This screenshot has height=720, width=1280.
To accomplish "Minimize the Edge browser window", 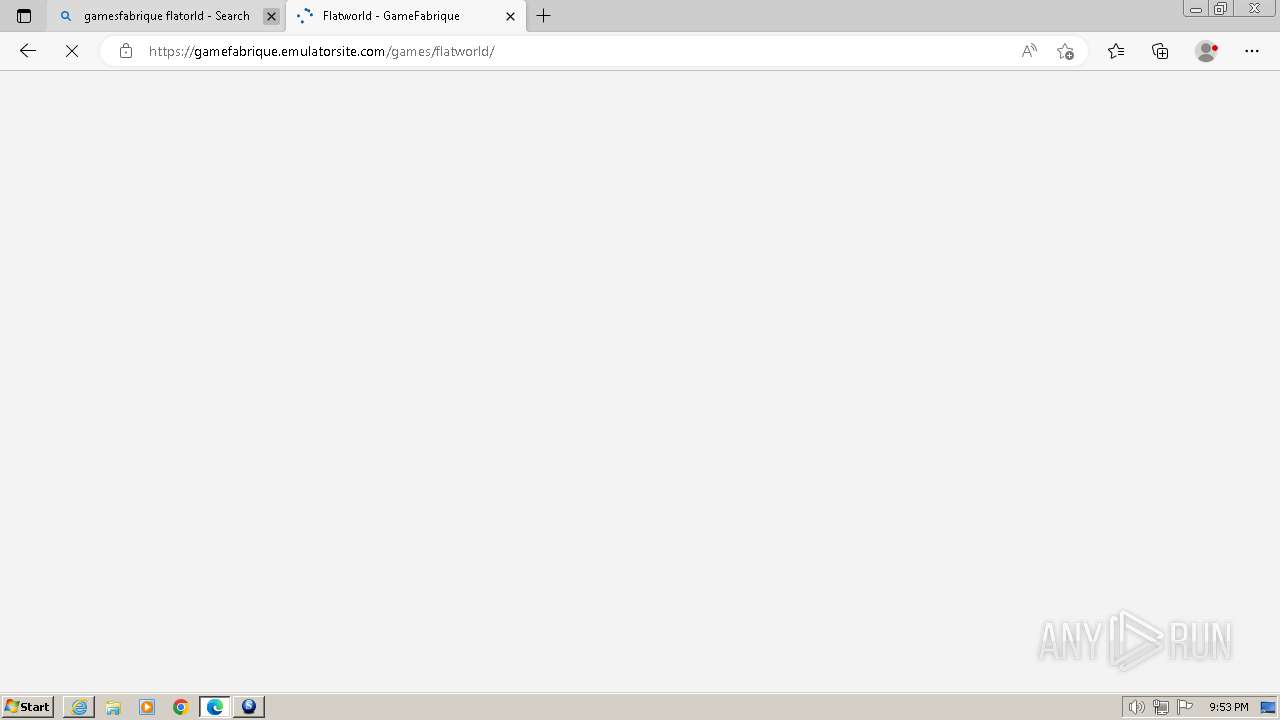I will pyautogui.click(x=1195, y=9).
